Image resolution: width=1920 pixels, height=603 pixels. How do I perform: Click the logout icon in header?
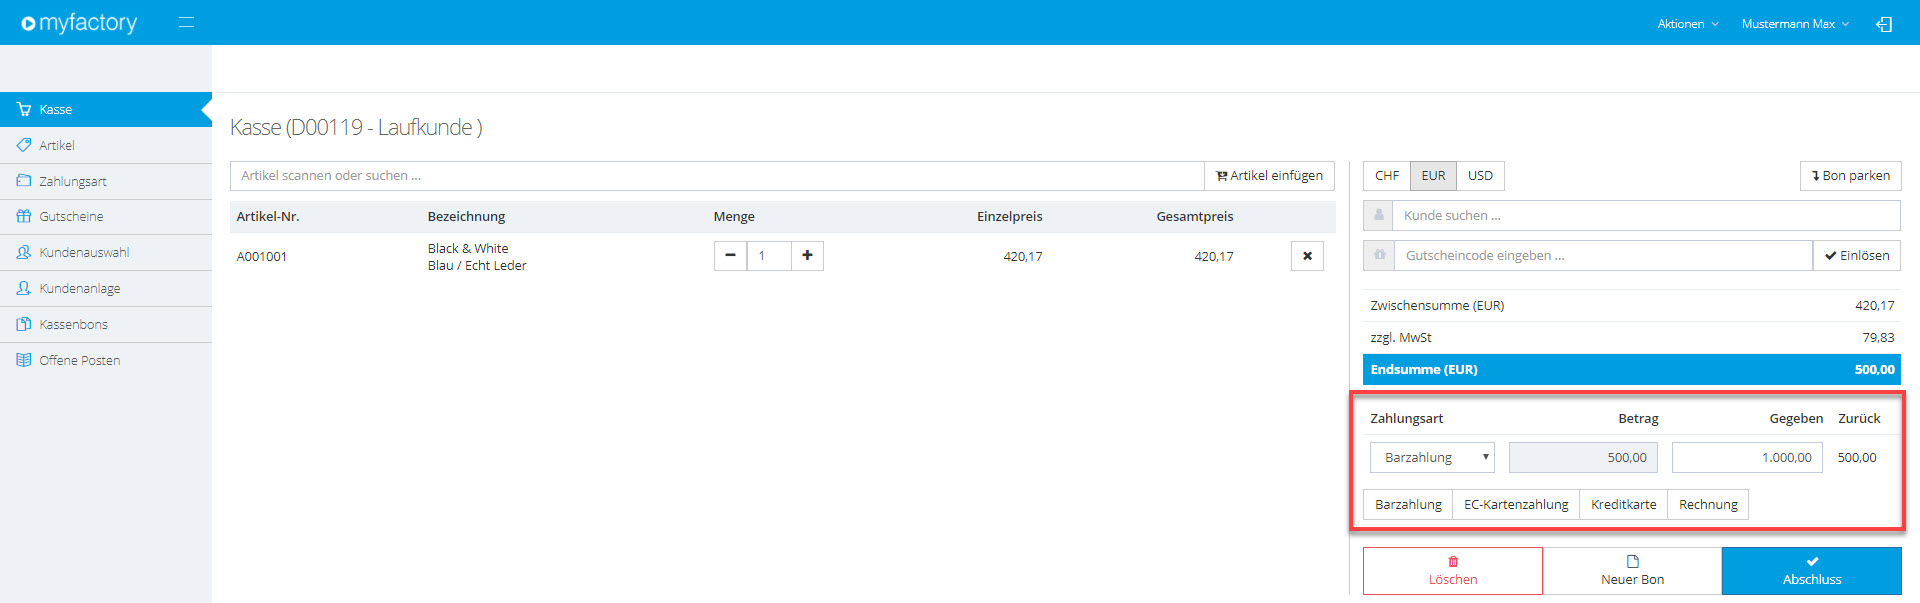(x=1884, y=24)
